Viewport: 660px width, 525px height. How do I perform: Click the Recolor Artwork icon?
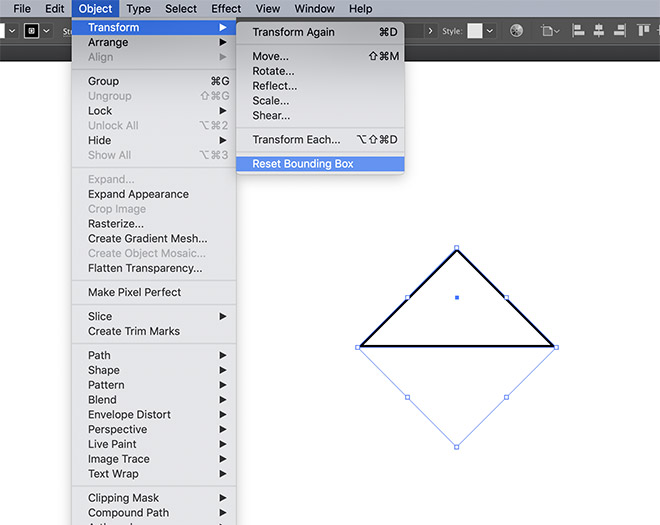pos(517,31)
